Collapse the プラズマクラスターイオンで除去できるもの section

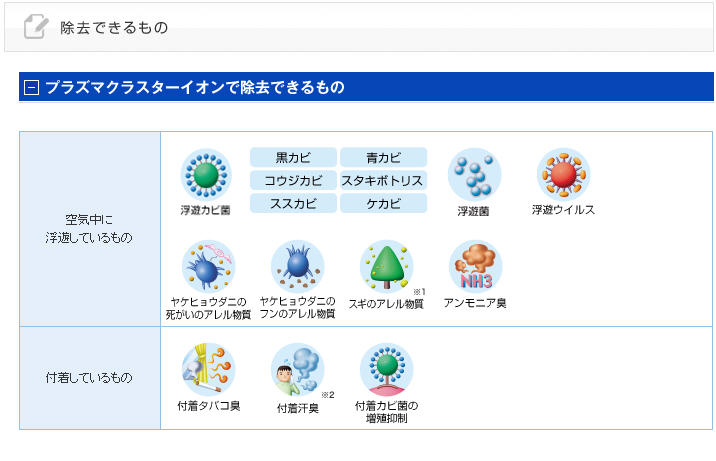pyautogui.click(x=31, y=87)
